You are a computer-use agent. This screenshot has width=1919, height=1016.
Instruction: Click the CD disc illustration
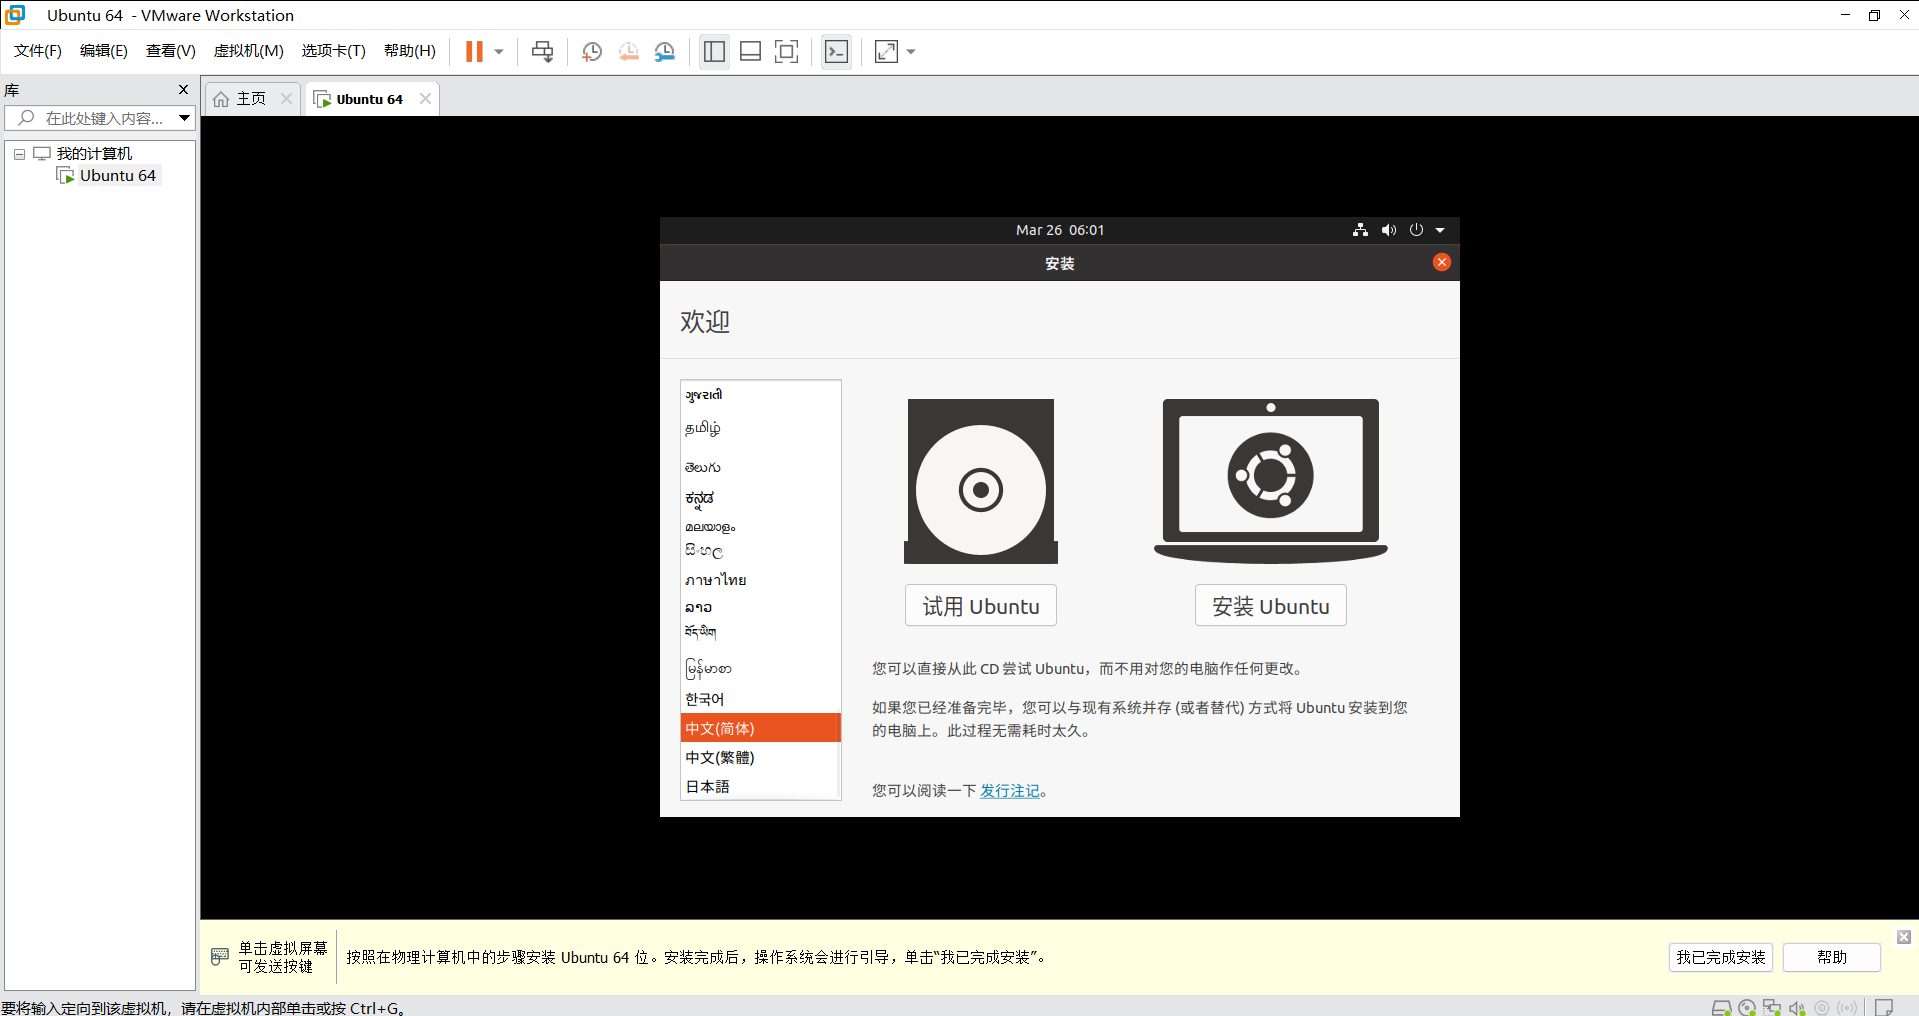981,482
